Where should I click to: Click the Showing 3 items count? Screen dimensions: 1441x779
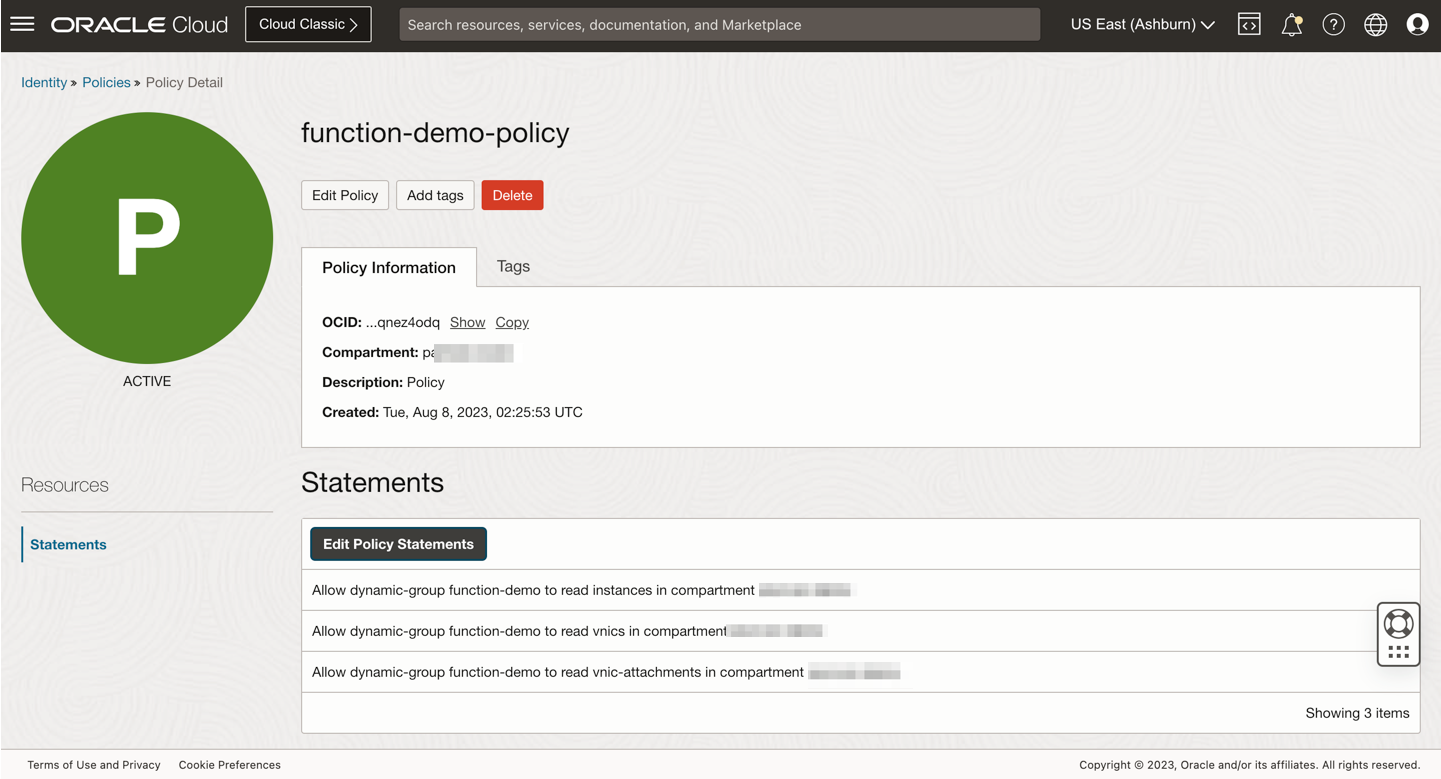coord(1357,713)
